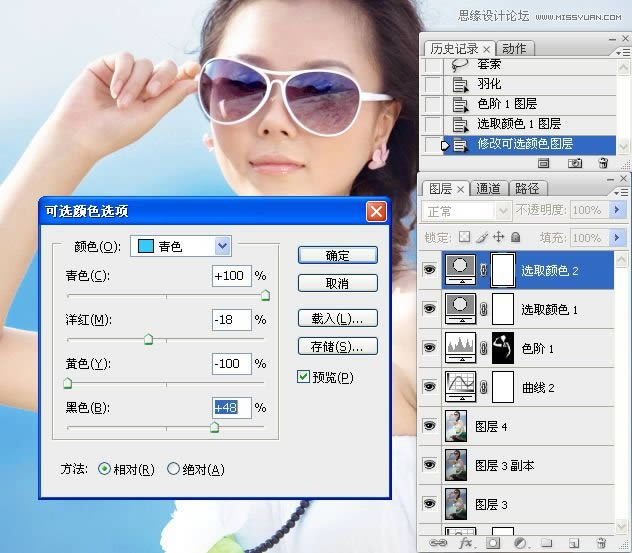Add a layer mask using bottom icon
Viewport: 632px width, 553px height.
(492, 543)
